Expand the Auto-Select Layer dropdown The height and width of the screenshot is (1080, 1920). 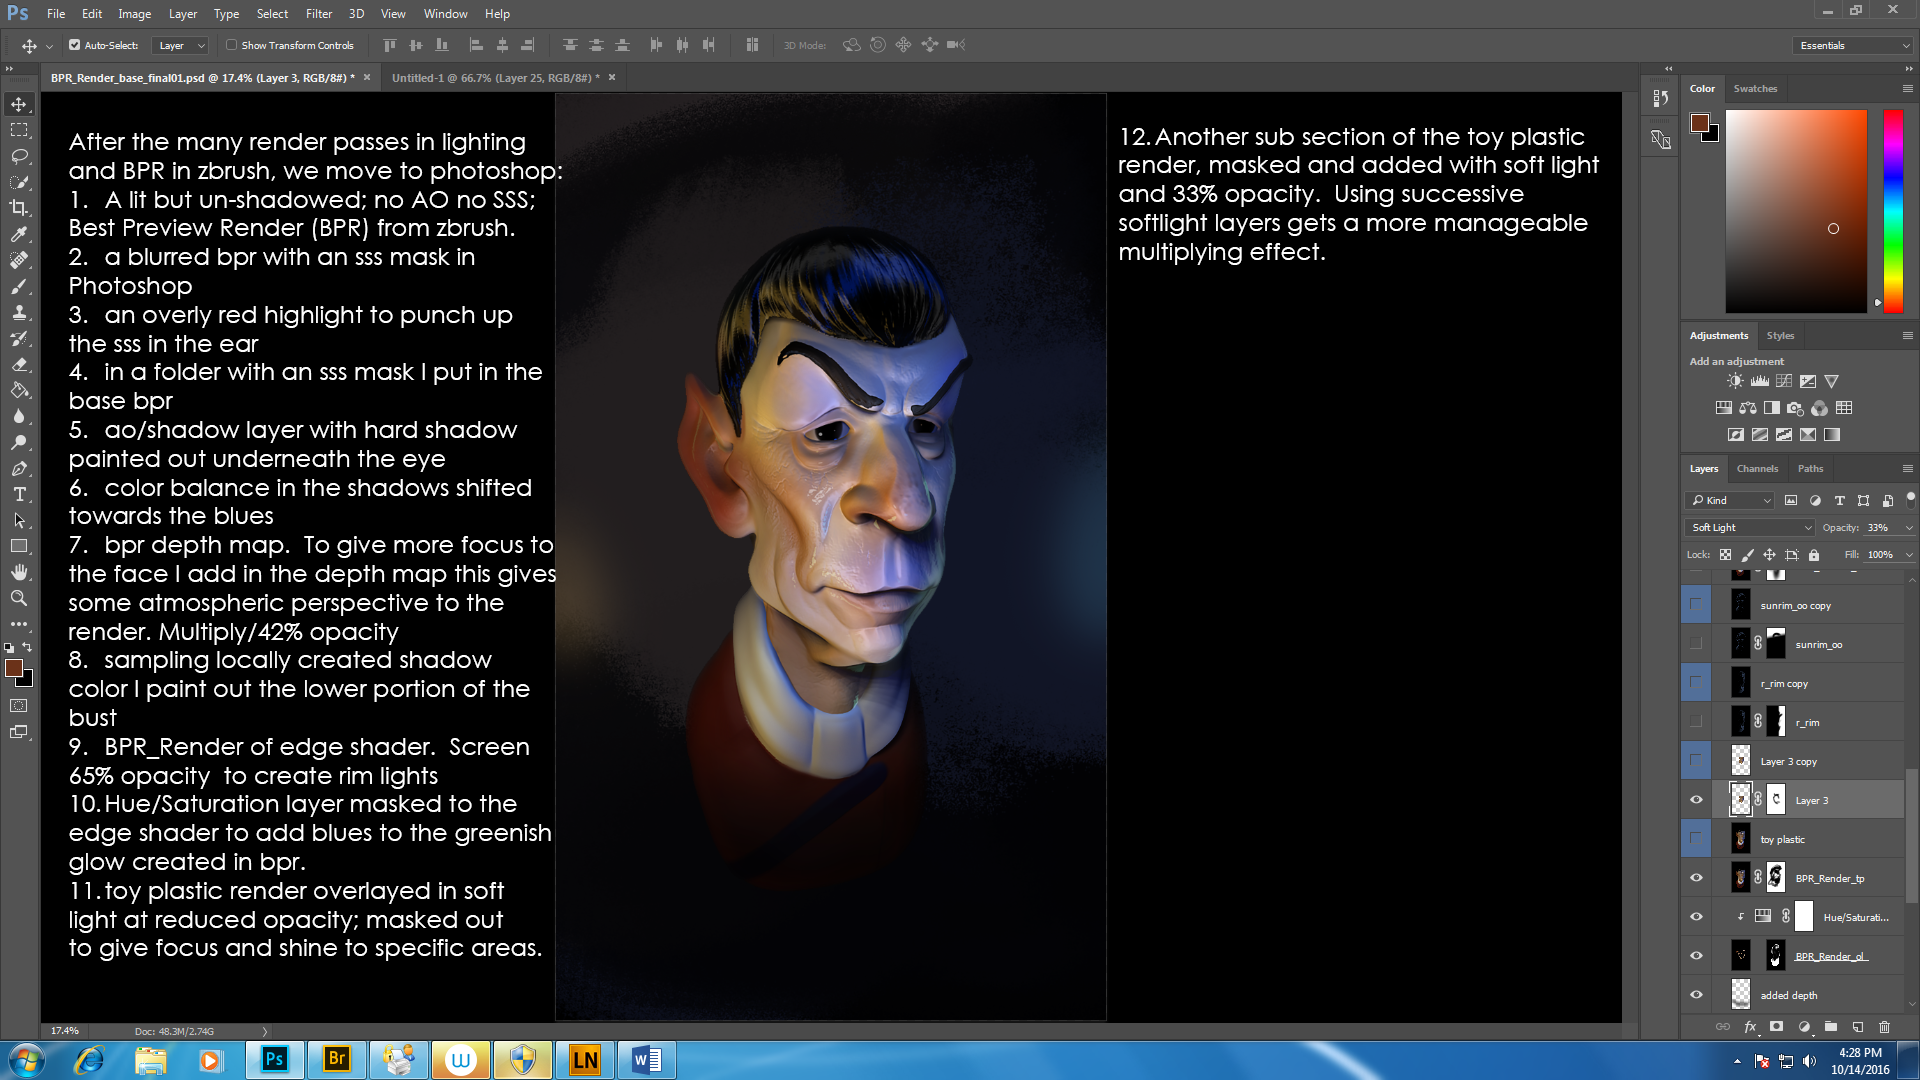click(181, 45)
